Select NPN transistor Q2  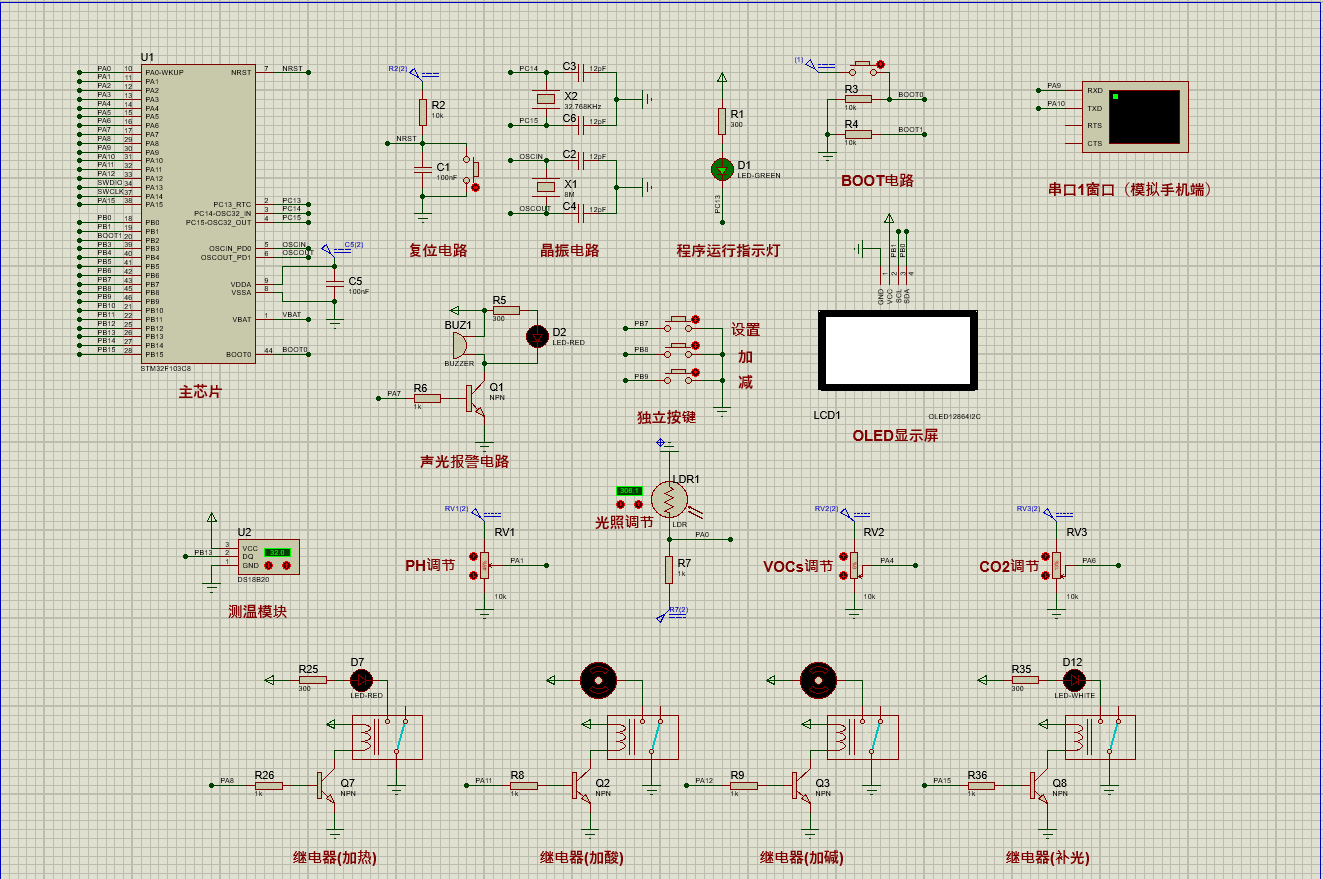[x=582, y=786]
